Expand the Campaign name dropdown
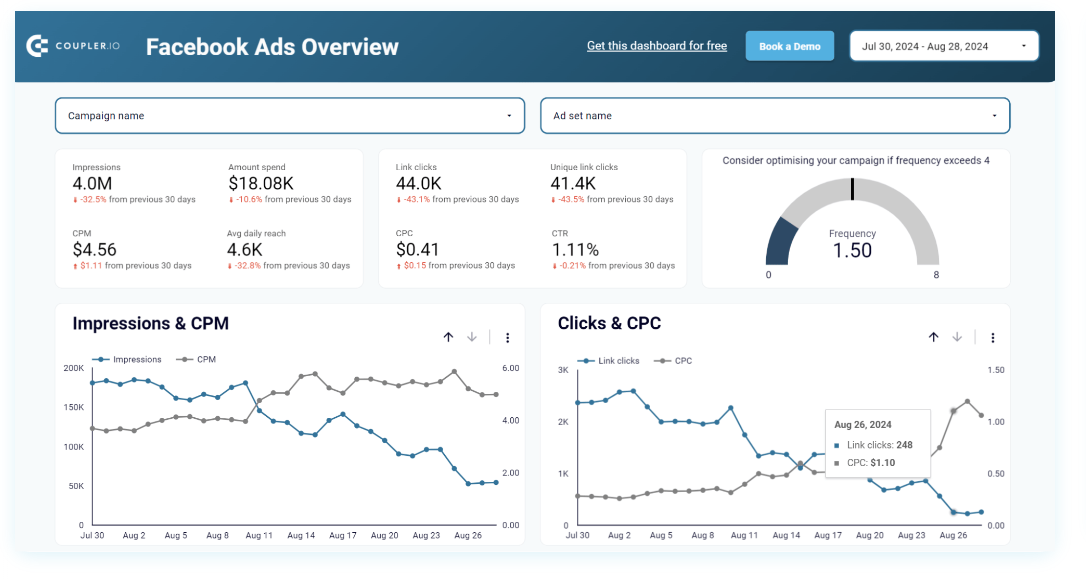 (289, 116)
